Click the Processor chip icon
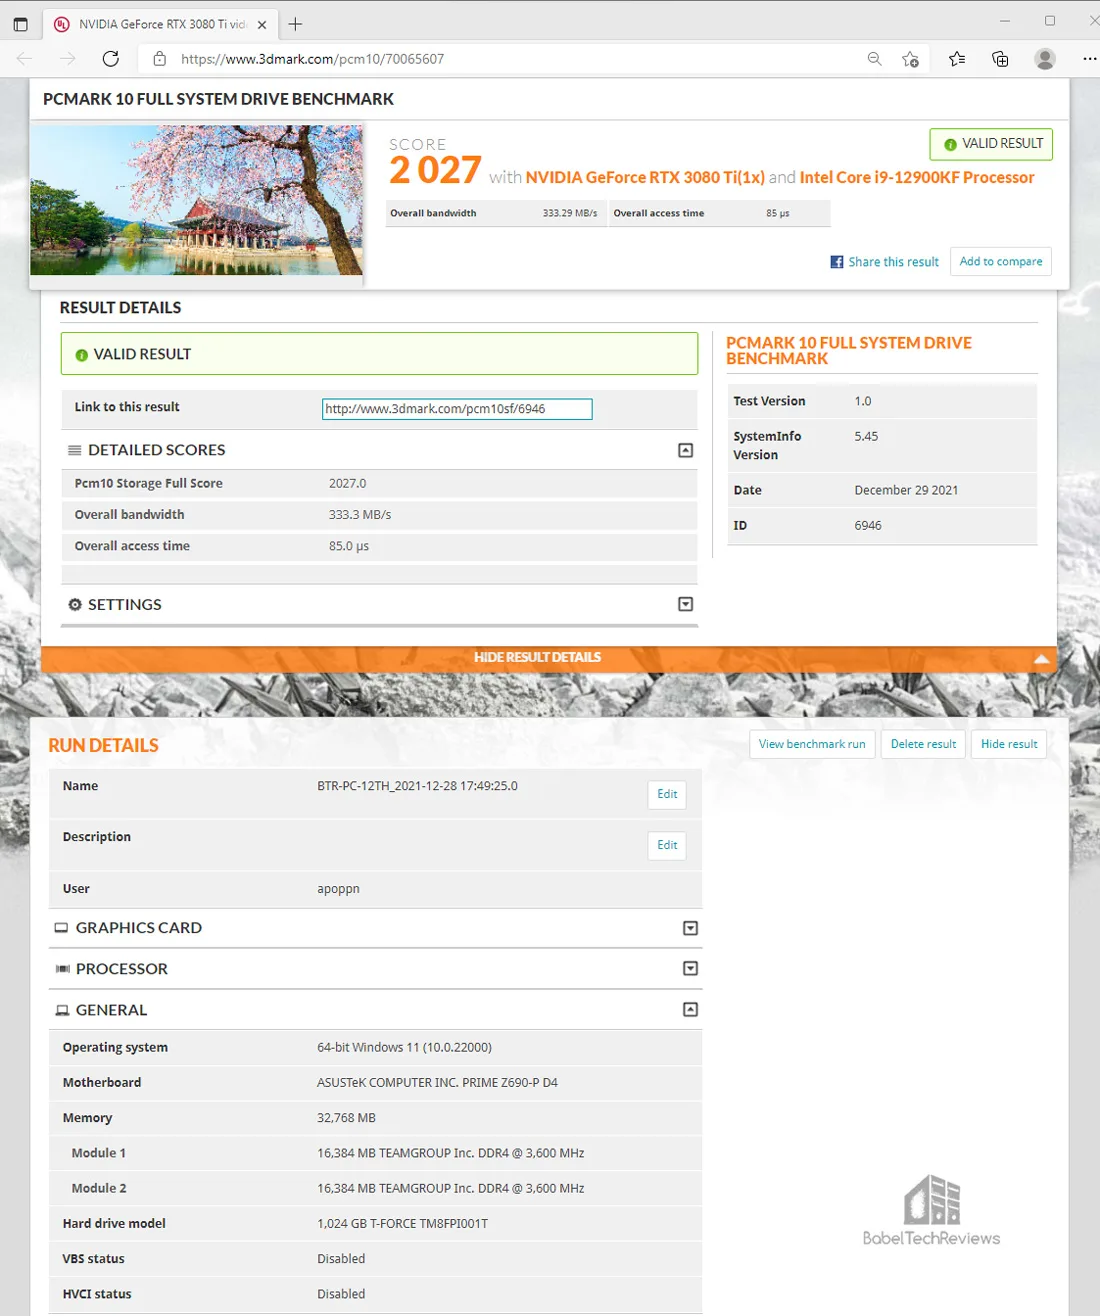This screenshot has width=1100, height=1316. click(62, 969)
